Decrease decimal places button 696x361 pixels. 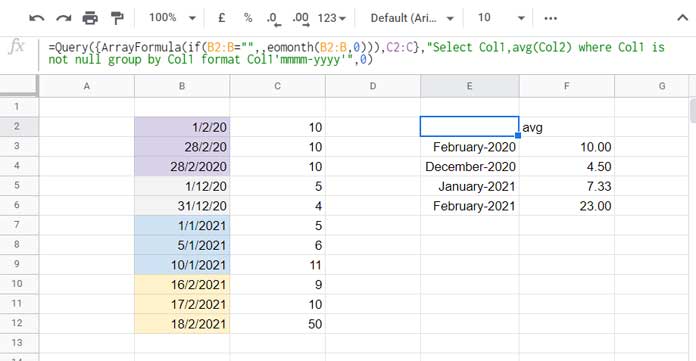coord(273,19)
